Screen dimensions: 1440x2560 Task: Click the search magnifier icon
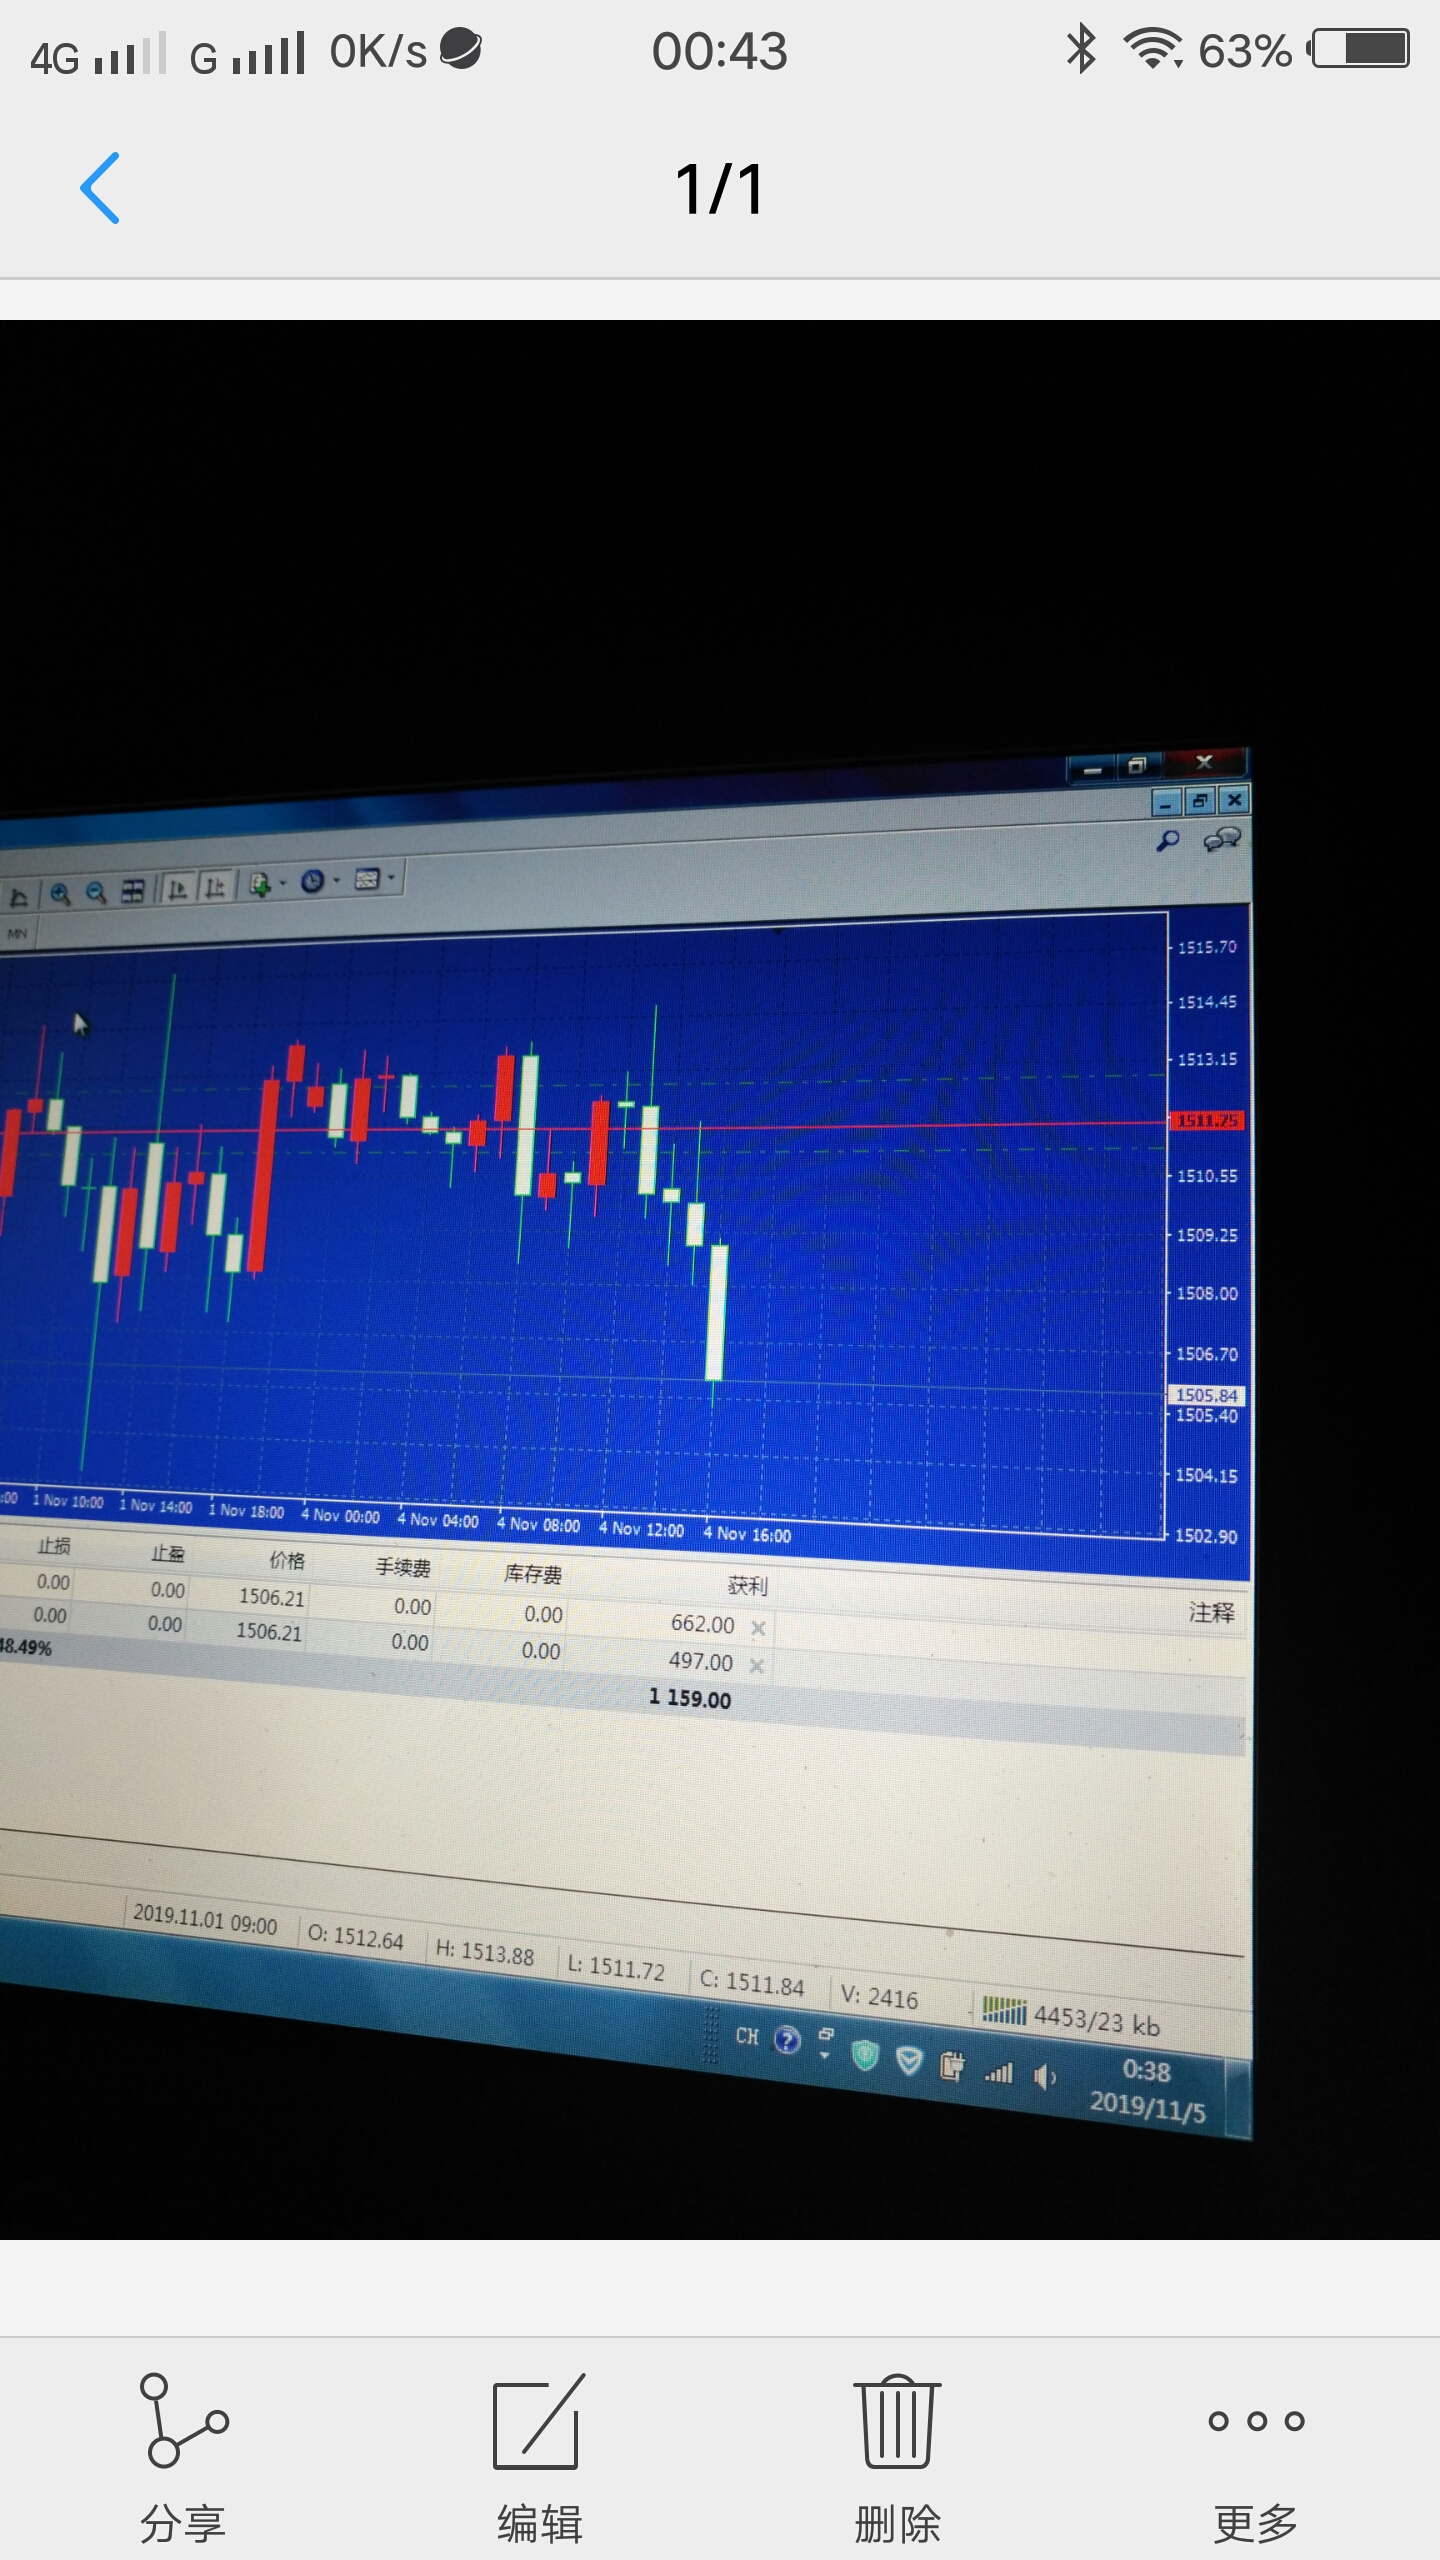[x=1168, y=840]
